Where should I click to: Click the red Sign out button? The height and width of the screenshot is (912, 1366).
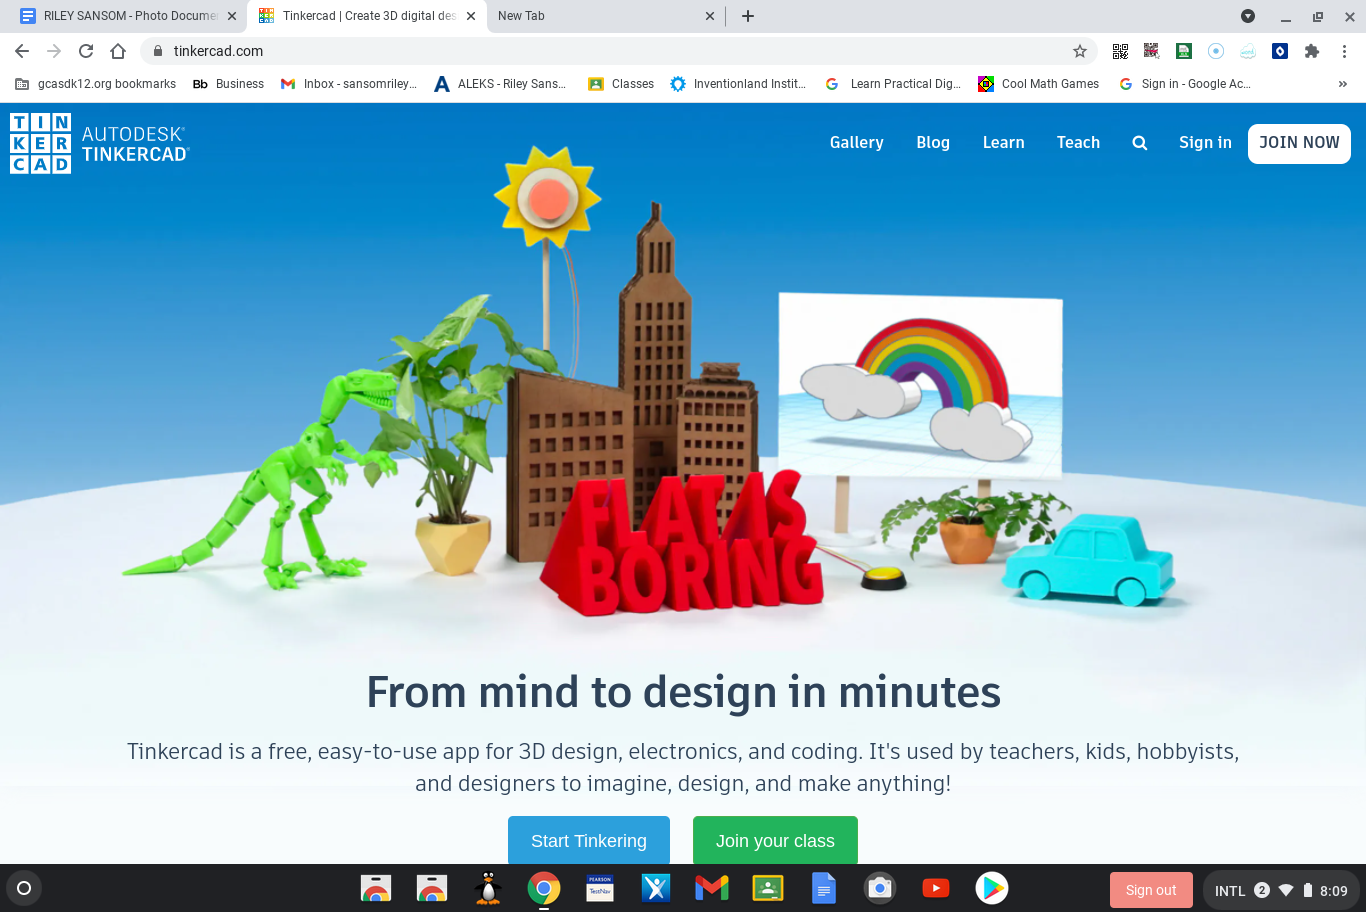coord(1151,888)
